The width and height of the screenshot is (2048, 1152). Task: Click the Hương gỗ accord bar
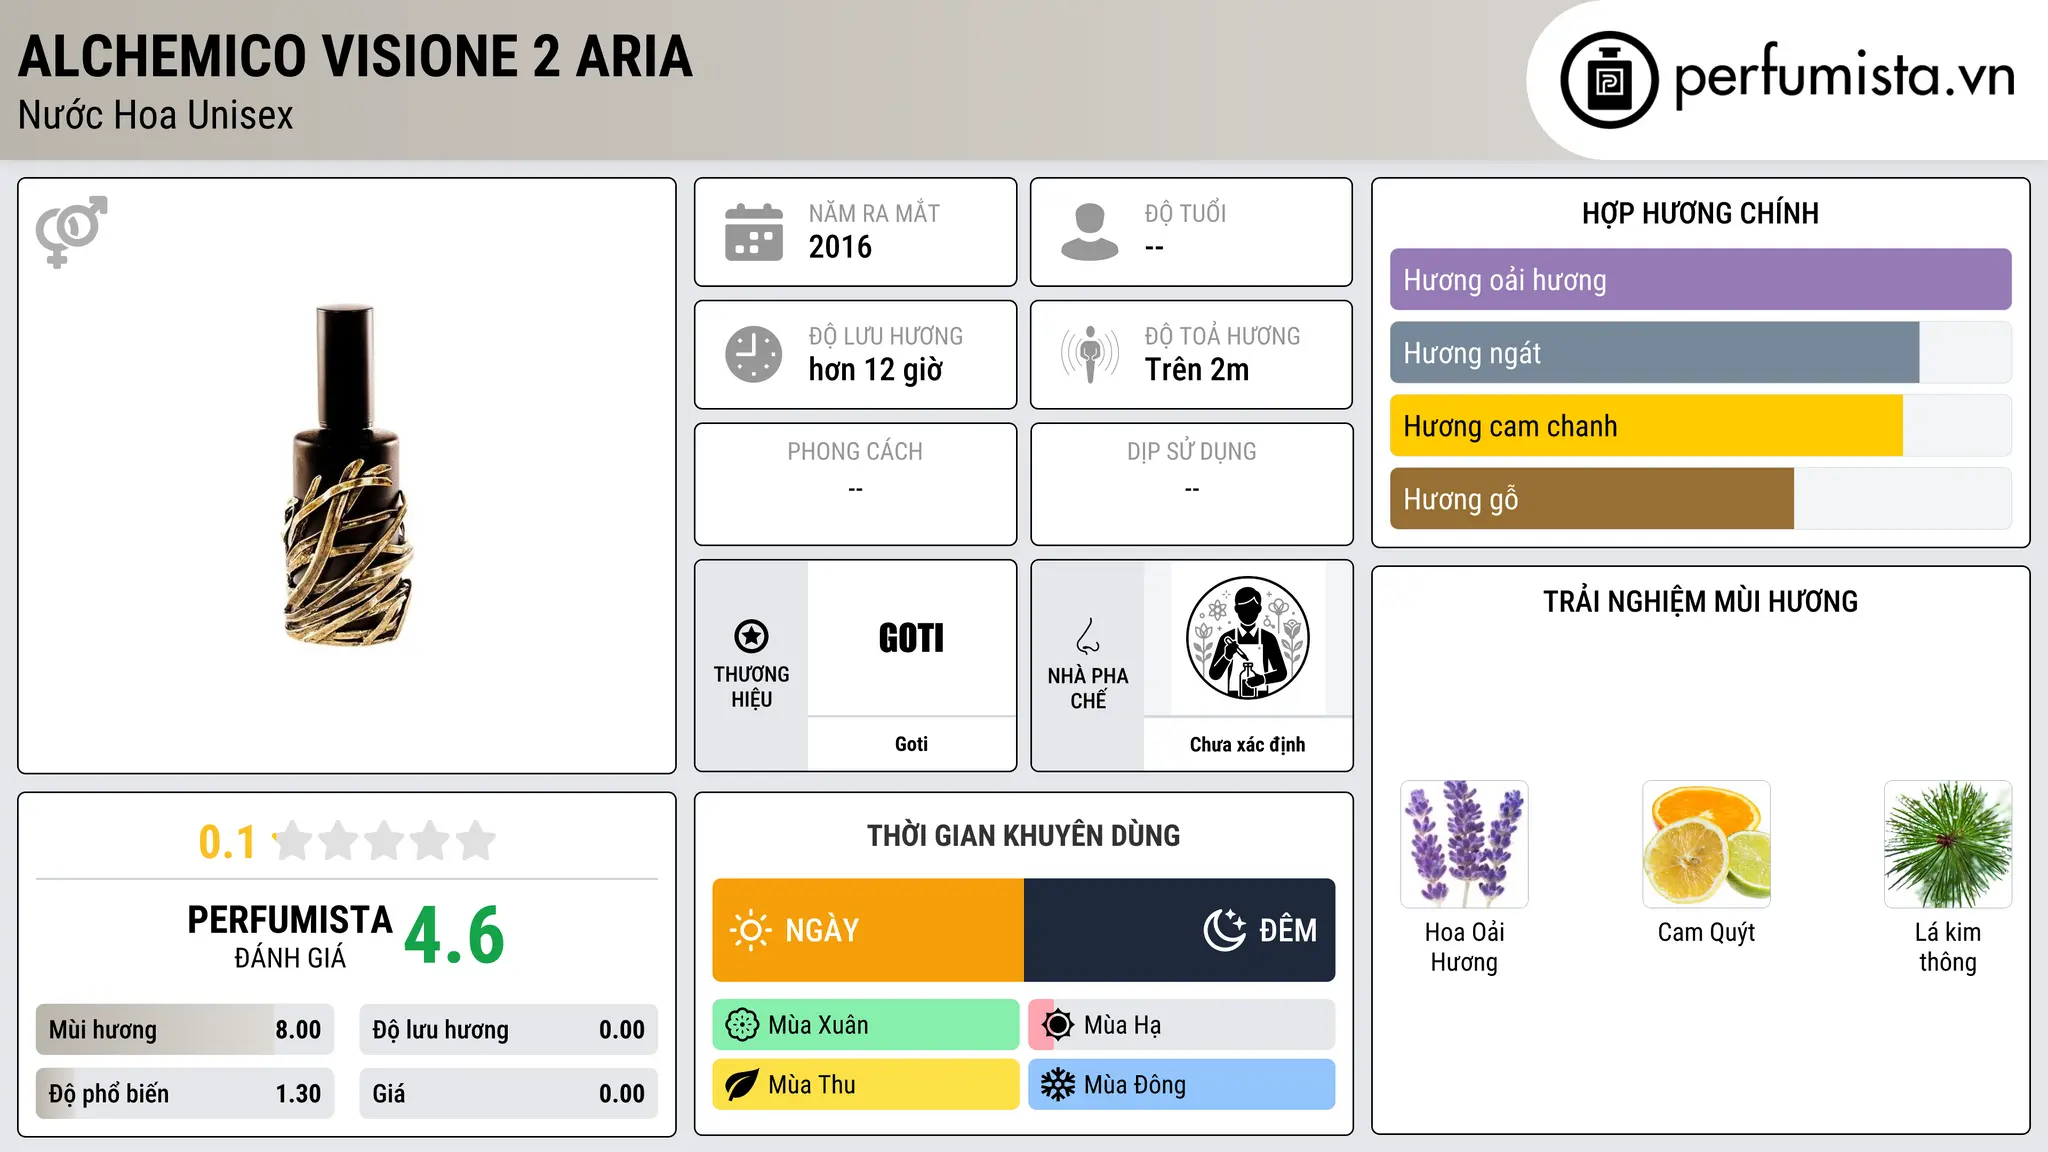click(1701, 499)
